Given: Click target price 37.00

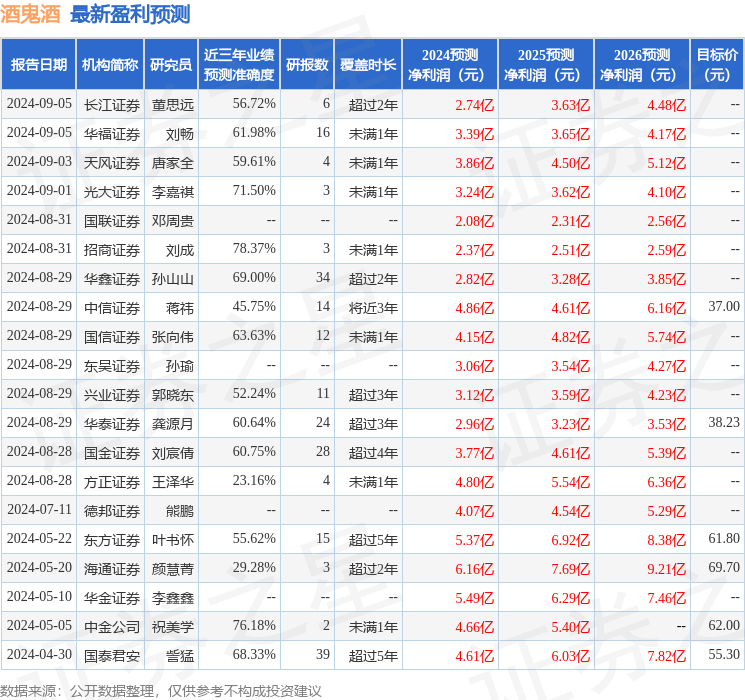Looking at the screenshot, I should click(x=724, y=307).
